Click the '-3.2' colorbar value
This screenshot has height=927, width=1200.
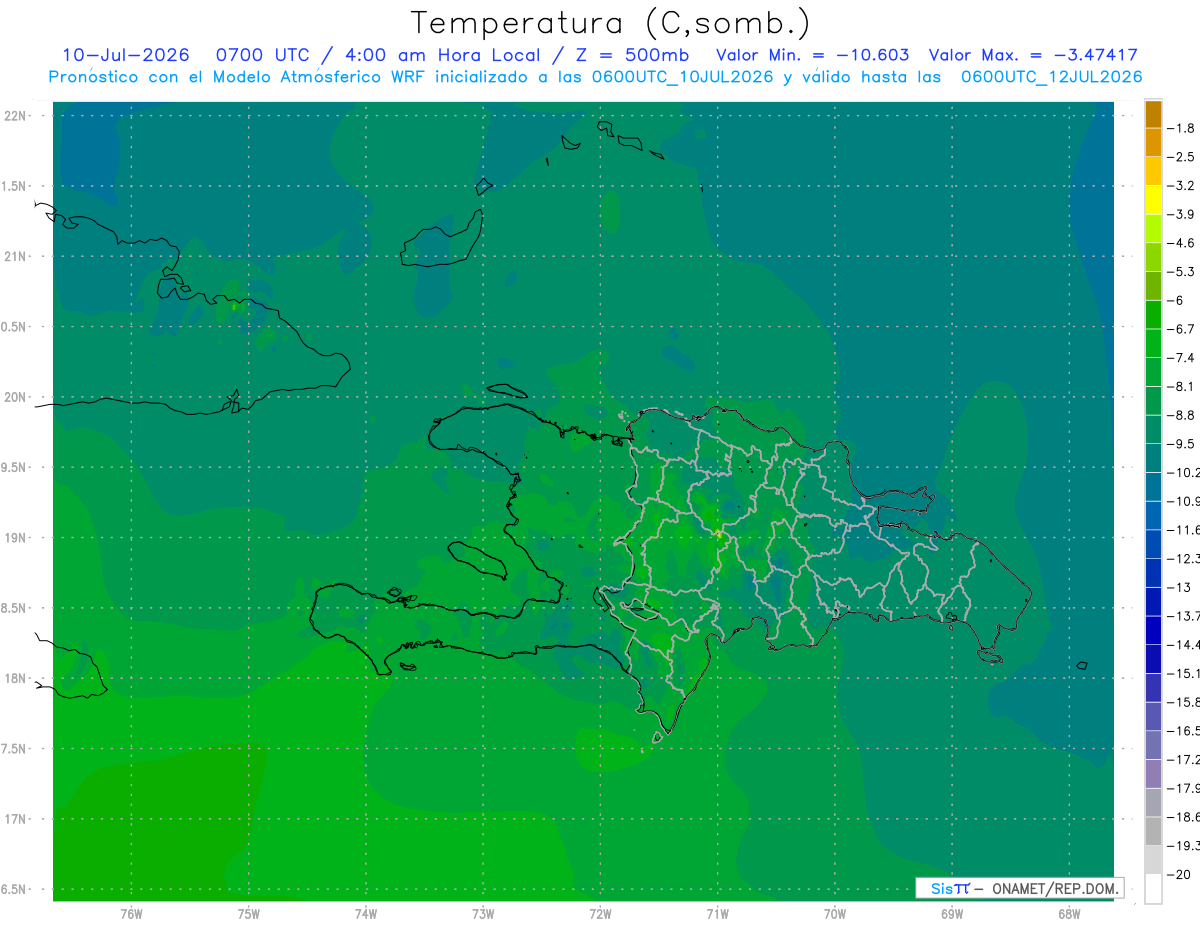(x=1182, y=186)
